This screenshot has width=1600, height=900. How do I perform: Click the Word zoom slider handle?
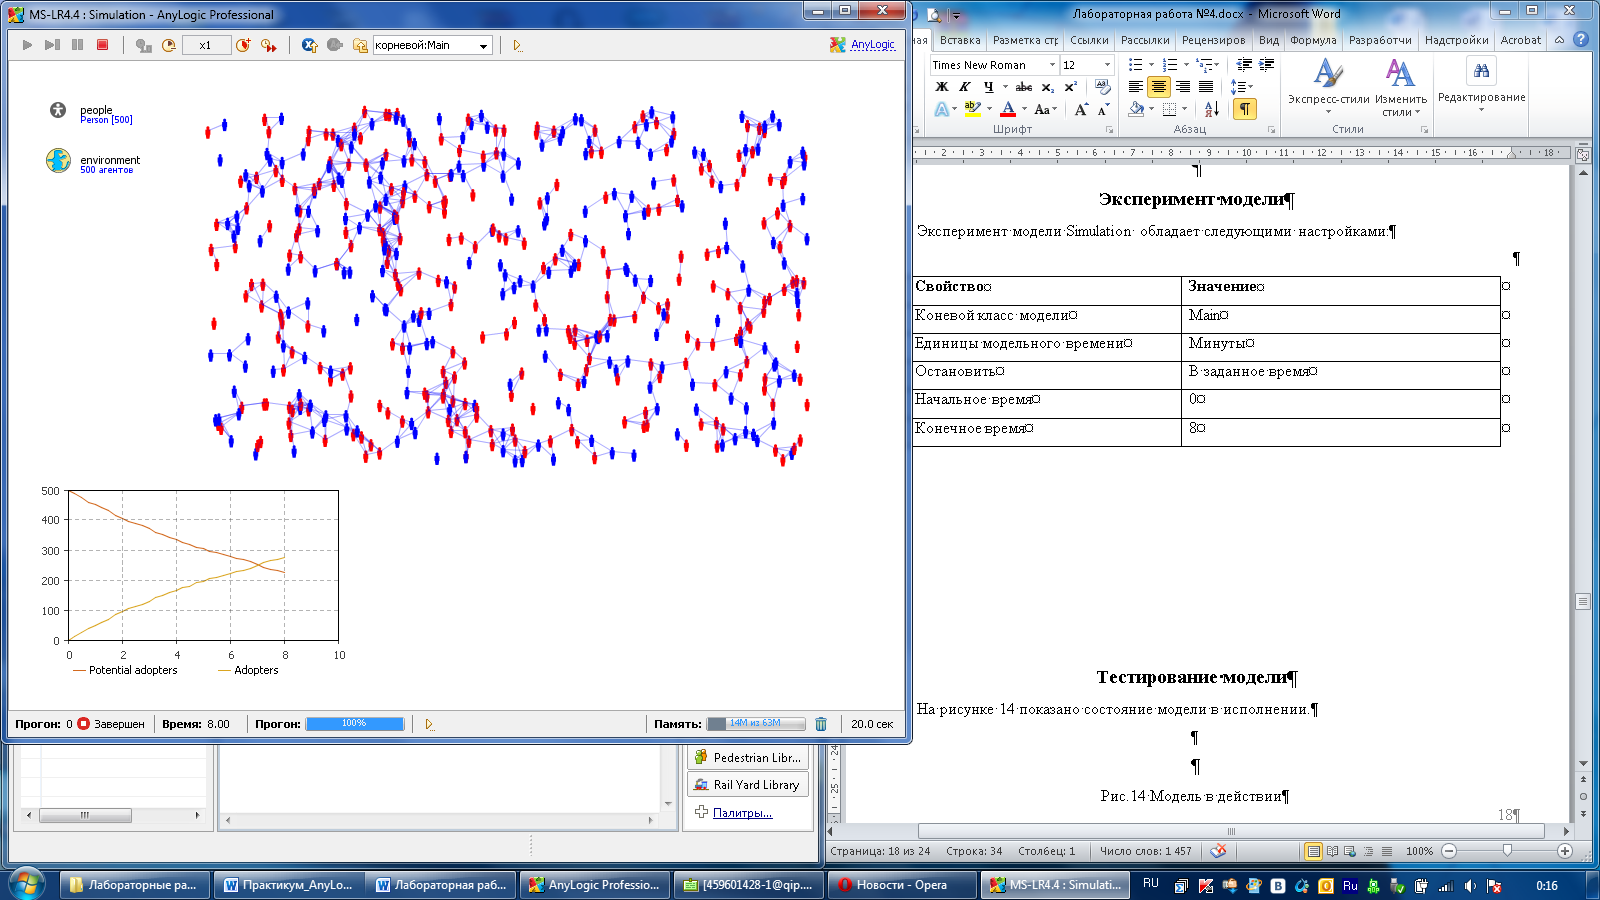coord(1507,851)
